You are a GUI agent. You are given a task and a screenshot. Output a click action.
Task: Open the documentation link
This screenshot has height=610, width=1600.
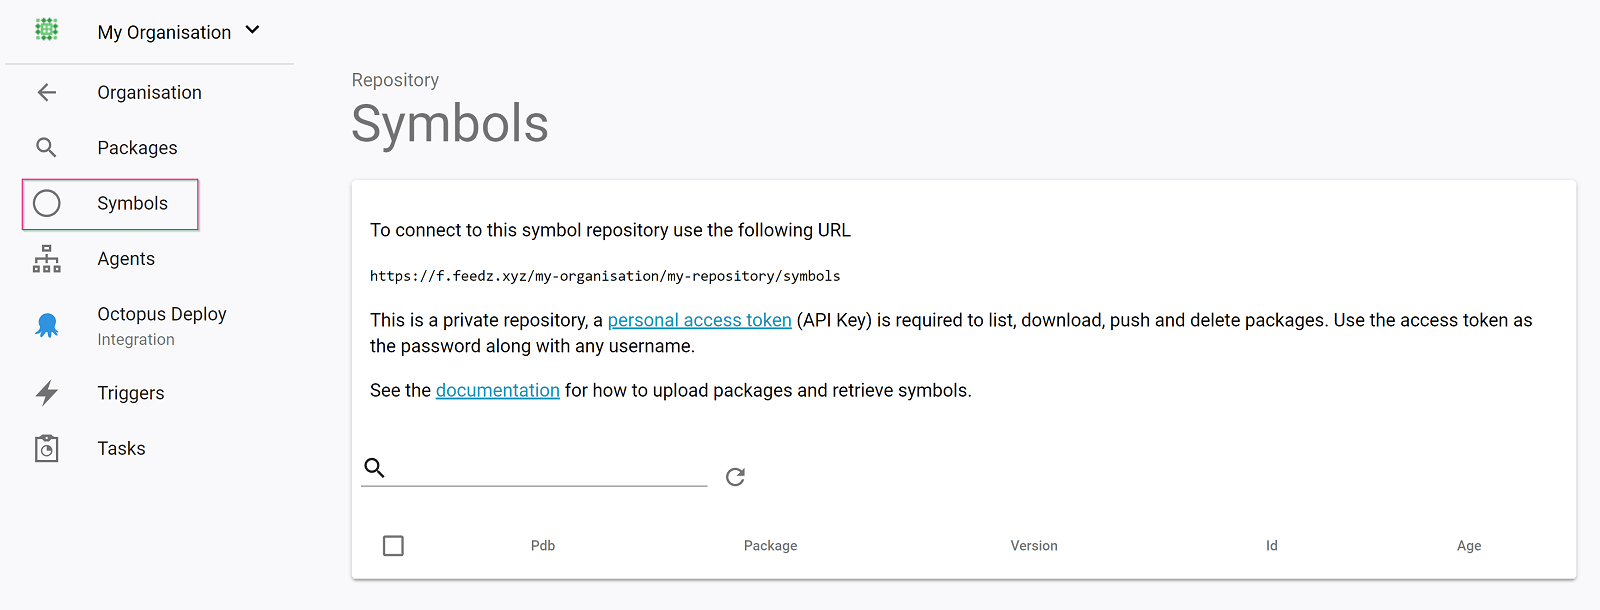pyautogui.click(x=497, y=390)
